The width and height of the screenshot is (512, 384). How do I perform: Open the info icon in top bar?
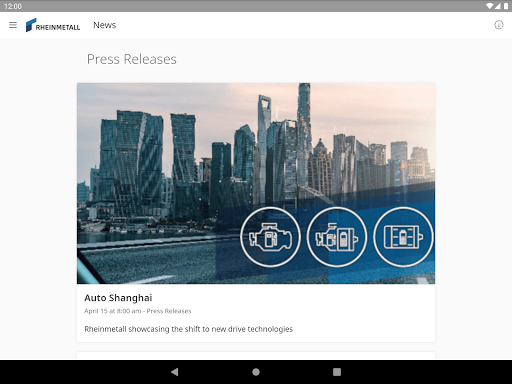point(499,25)
